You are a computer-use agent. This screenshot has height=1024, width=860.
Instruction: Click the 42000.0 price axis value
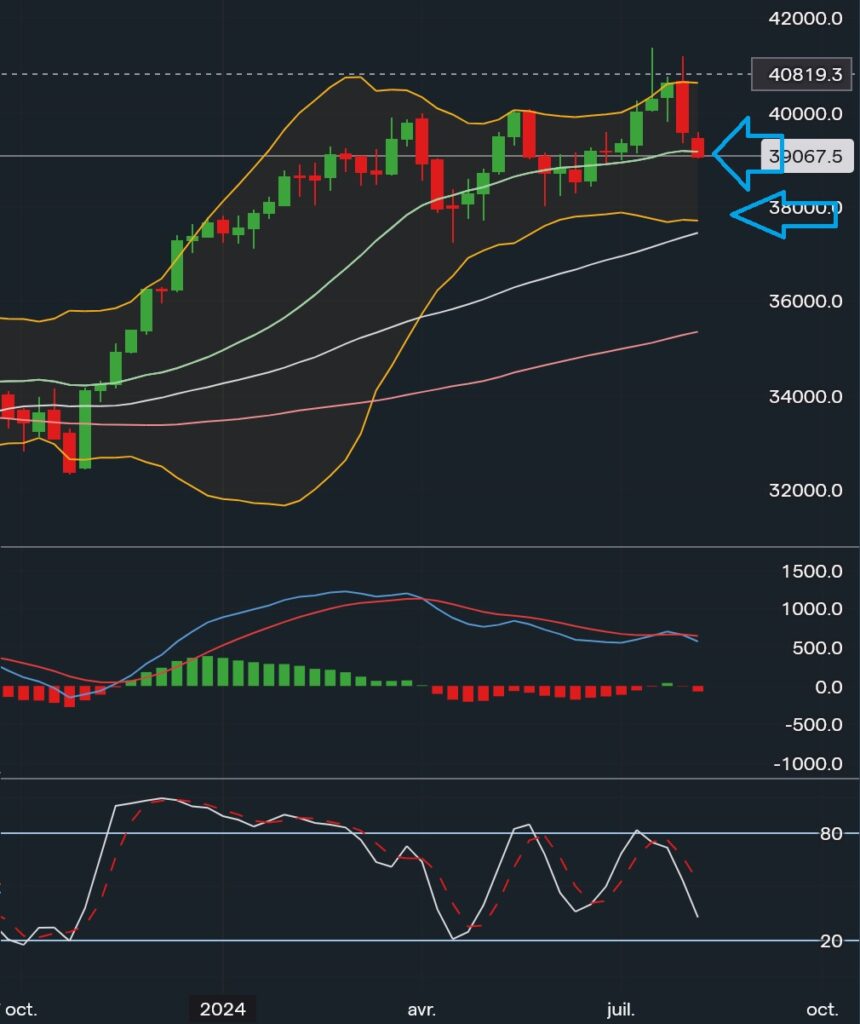pos(805,18)
